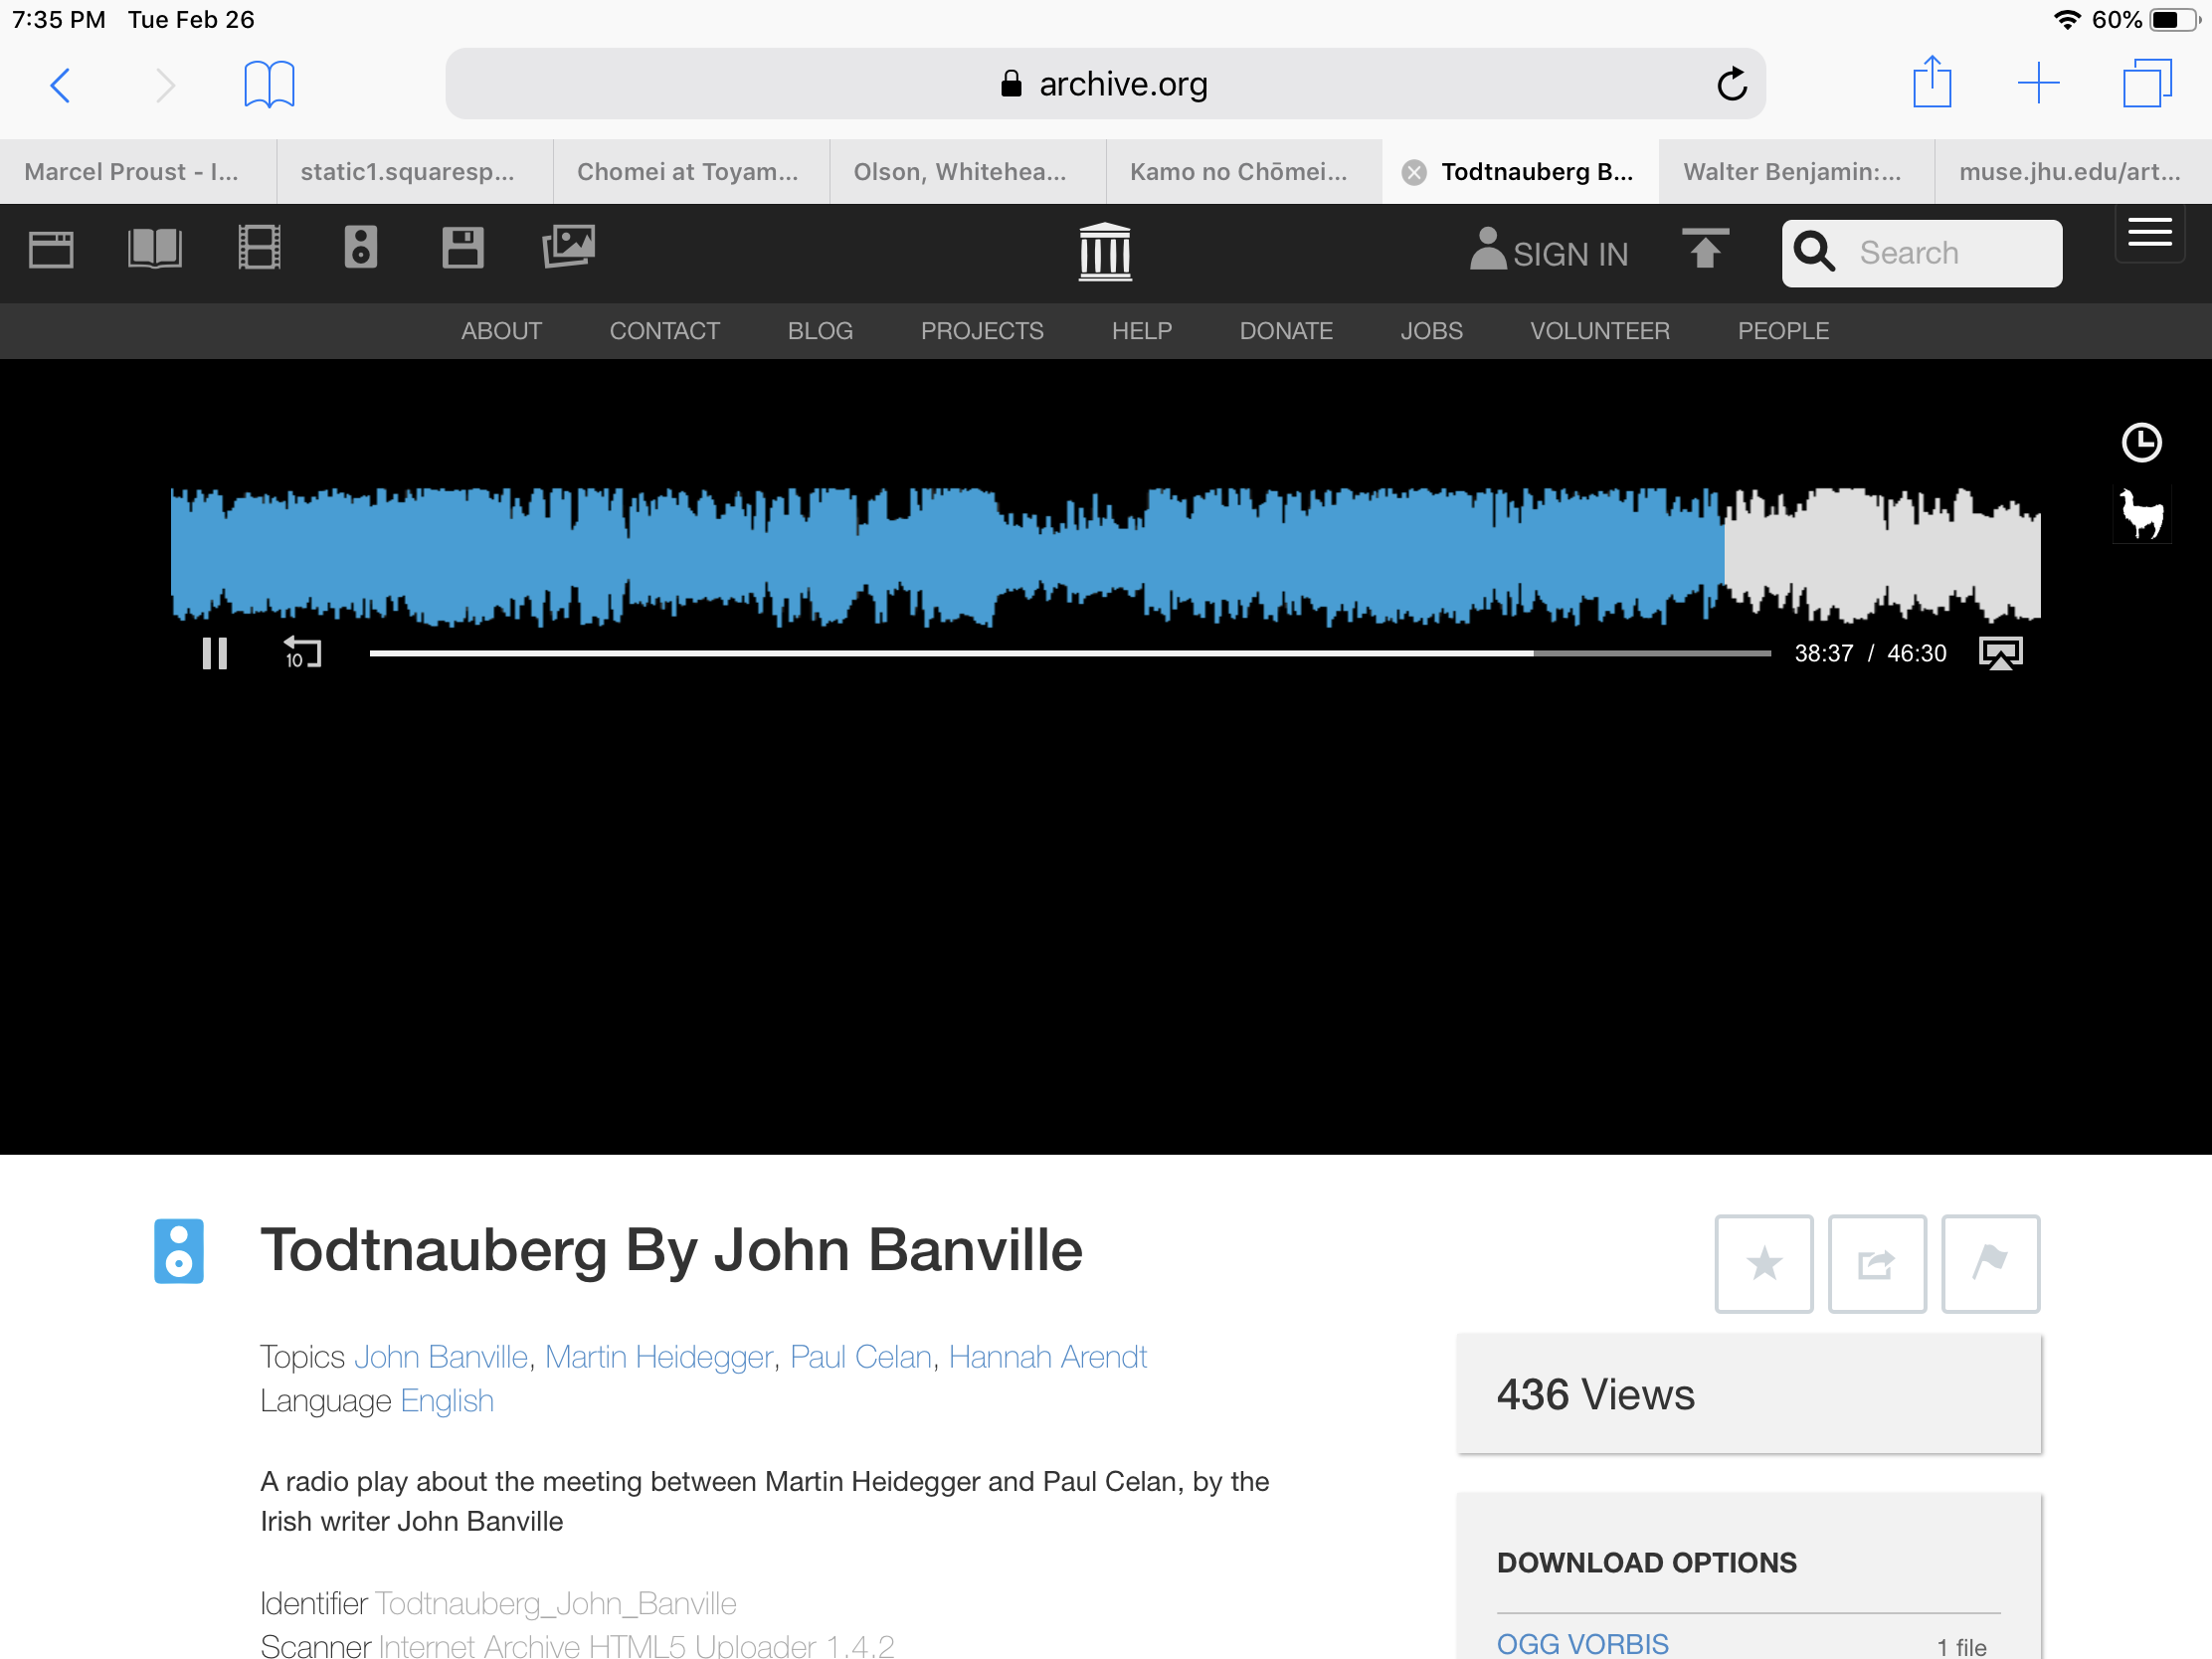Open the John Banville topic link
The image size is (2212, 1659).
pyautogui.click(x=441, y=1357)
